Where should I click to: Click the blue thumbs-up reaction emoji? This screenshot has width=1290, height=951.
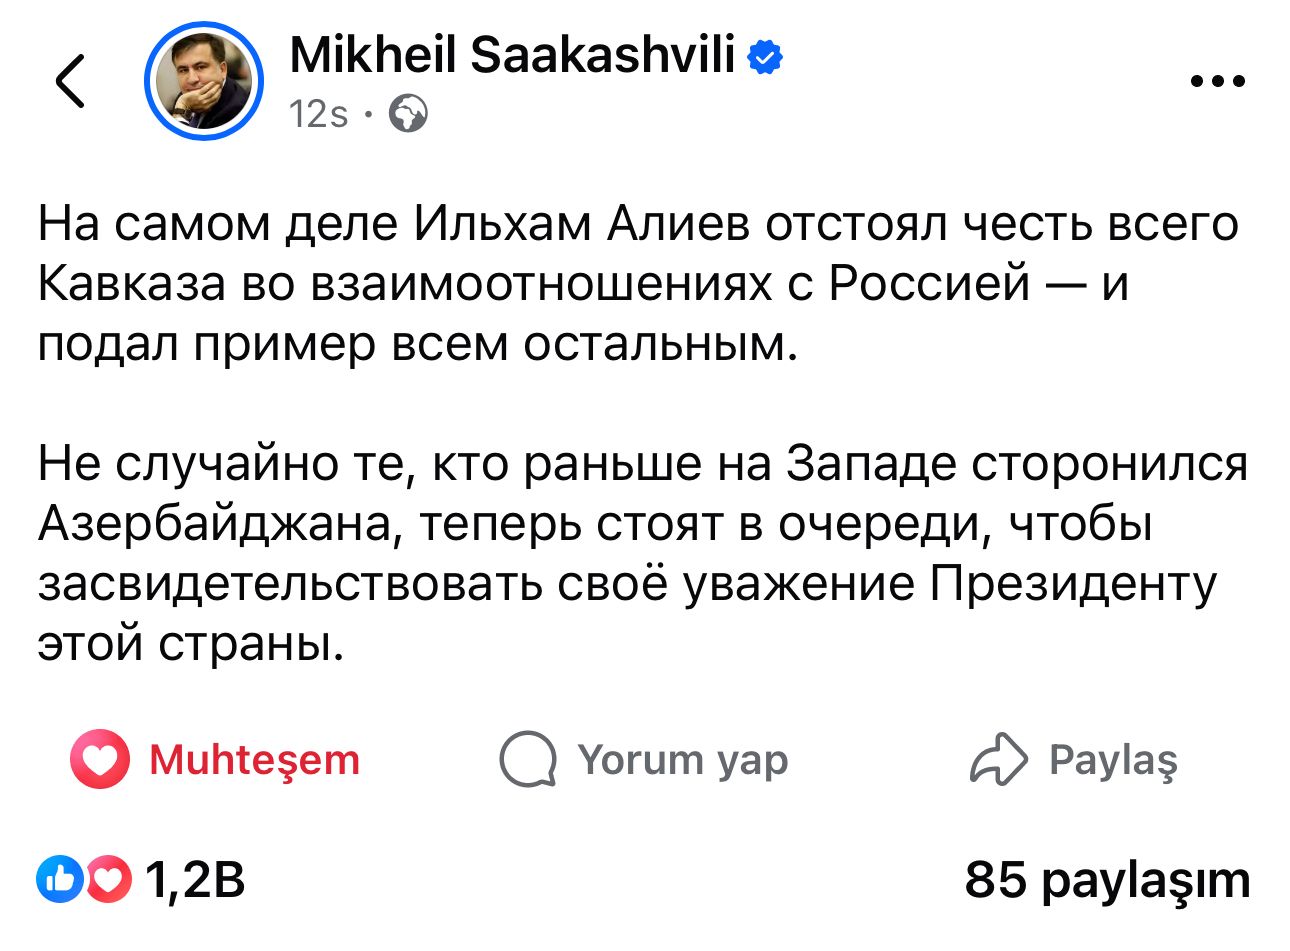coord(56,880)
